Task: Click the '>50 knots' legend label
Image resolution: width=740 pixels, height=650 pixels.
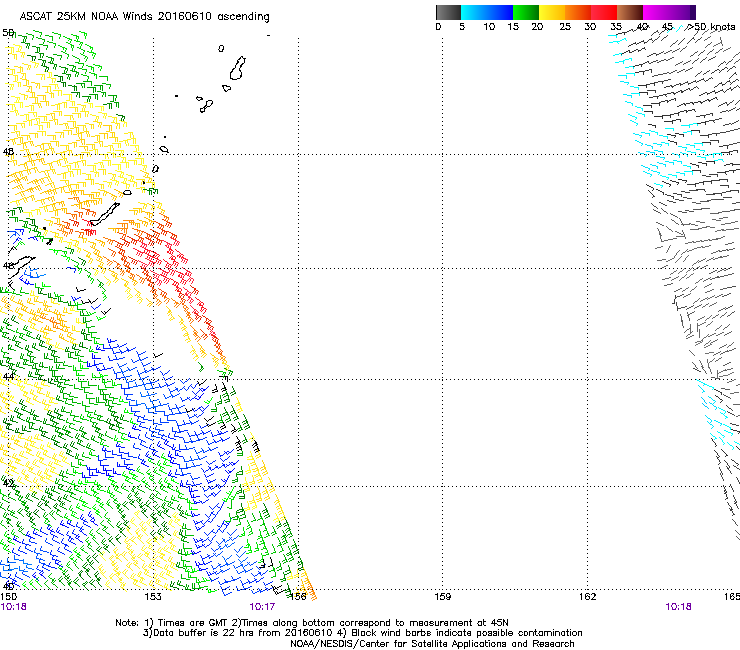Action: click(711, 27)
